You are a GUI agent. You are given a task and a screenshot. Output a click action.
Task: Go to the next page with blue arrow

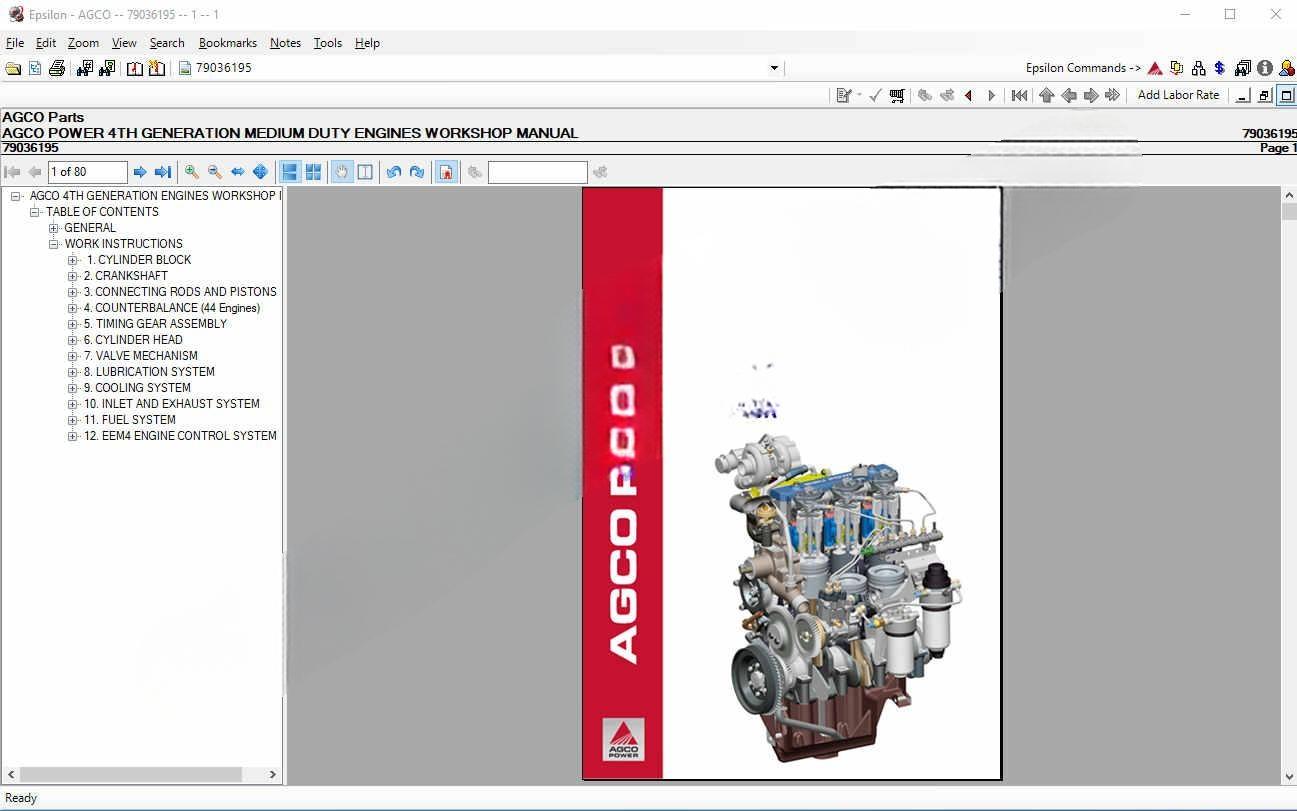(140, 172)
